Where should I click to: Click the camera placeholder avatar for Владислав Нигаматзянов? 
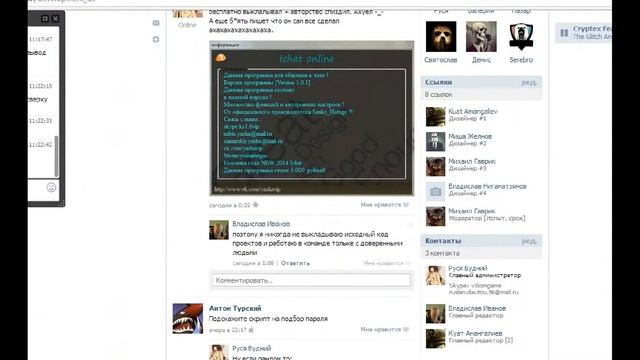tap(436, 191)
